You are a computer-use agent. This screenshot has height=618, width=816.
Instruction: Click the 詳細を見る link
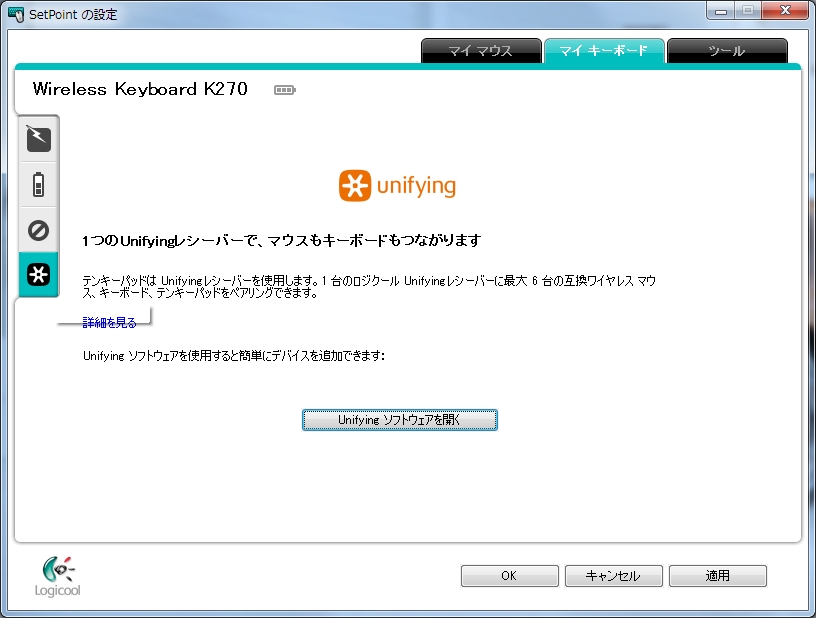[109, 323]
